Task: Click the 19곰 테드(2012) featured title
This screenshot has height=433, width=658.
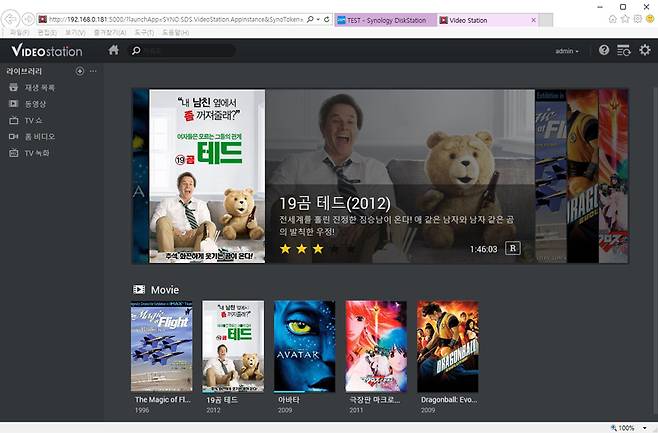Action: (335, 203)
